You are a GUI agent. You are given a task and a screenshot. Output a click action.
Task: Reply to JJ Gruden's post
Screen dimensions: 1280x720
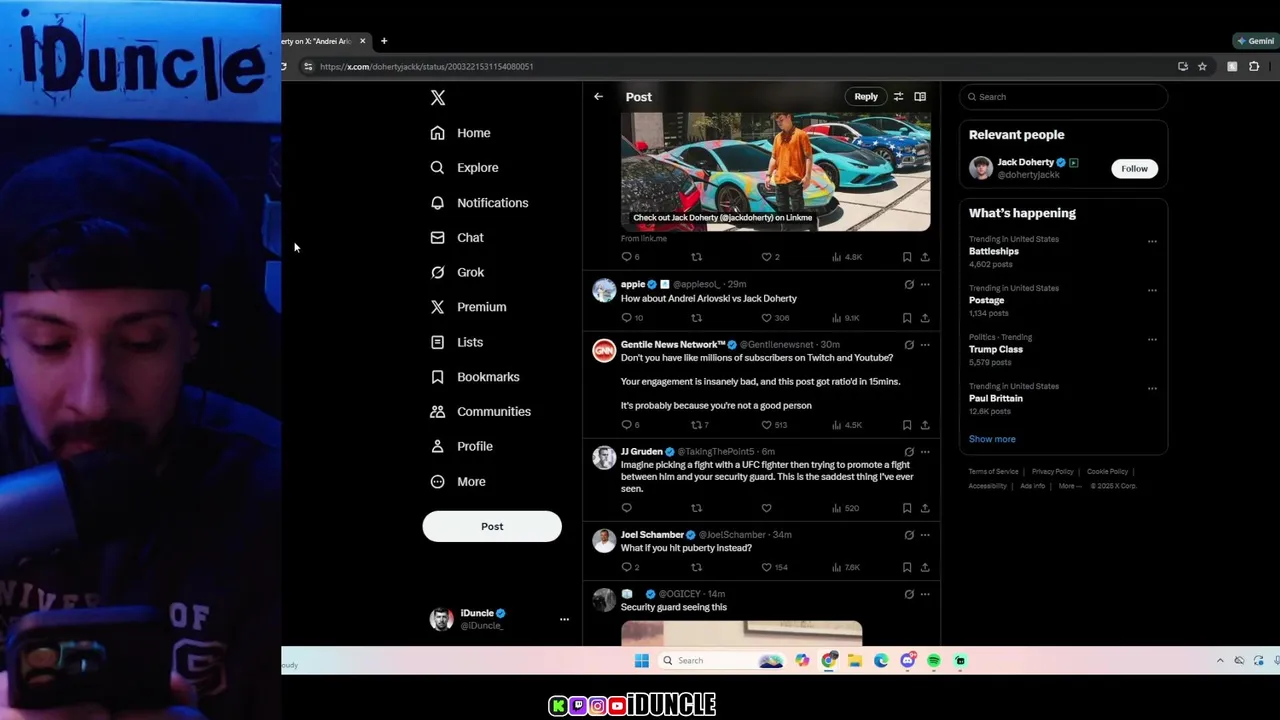coord(627,508)
